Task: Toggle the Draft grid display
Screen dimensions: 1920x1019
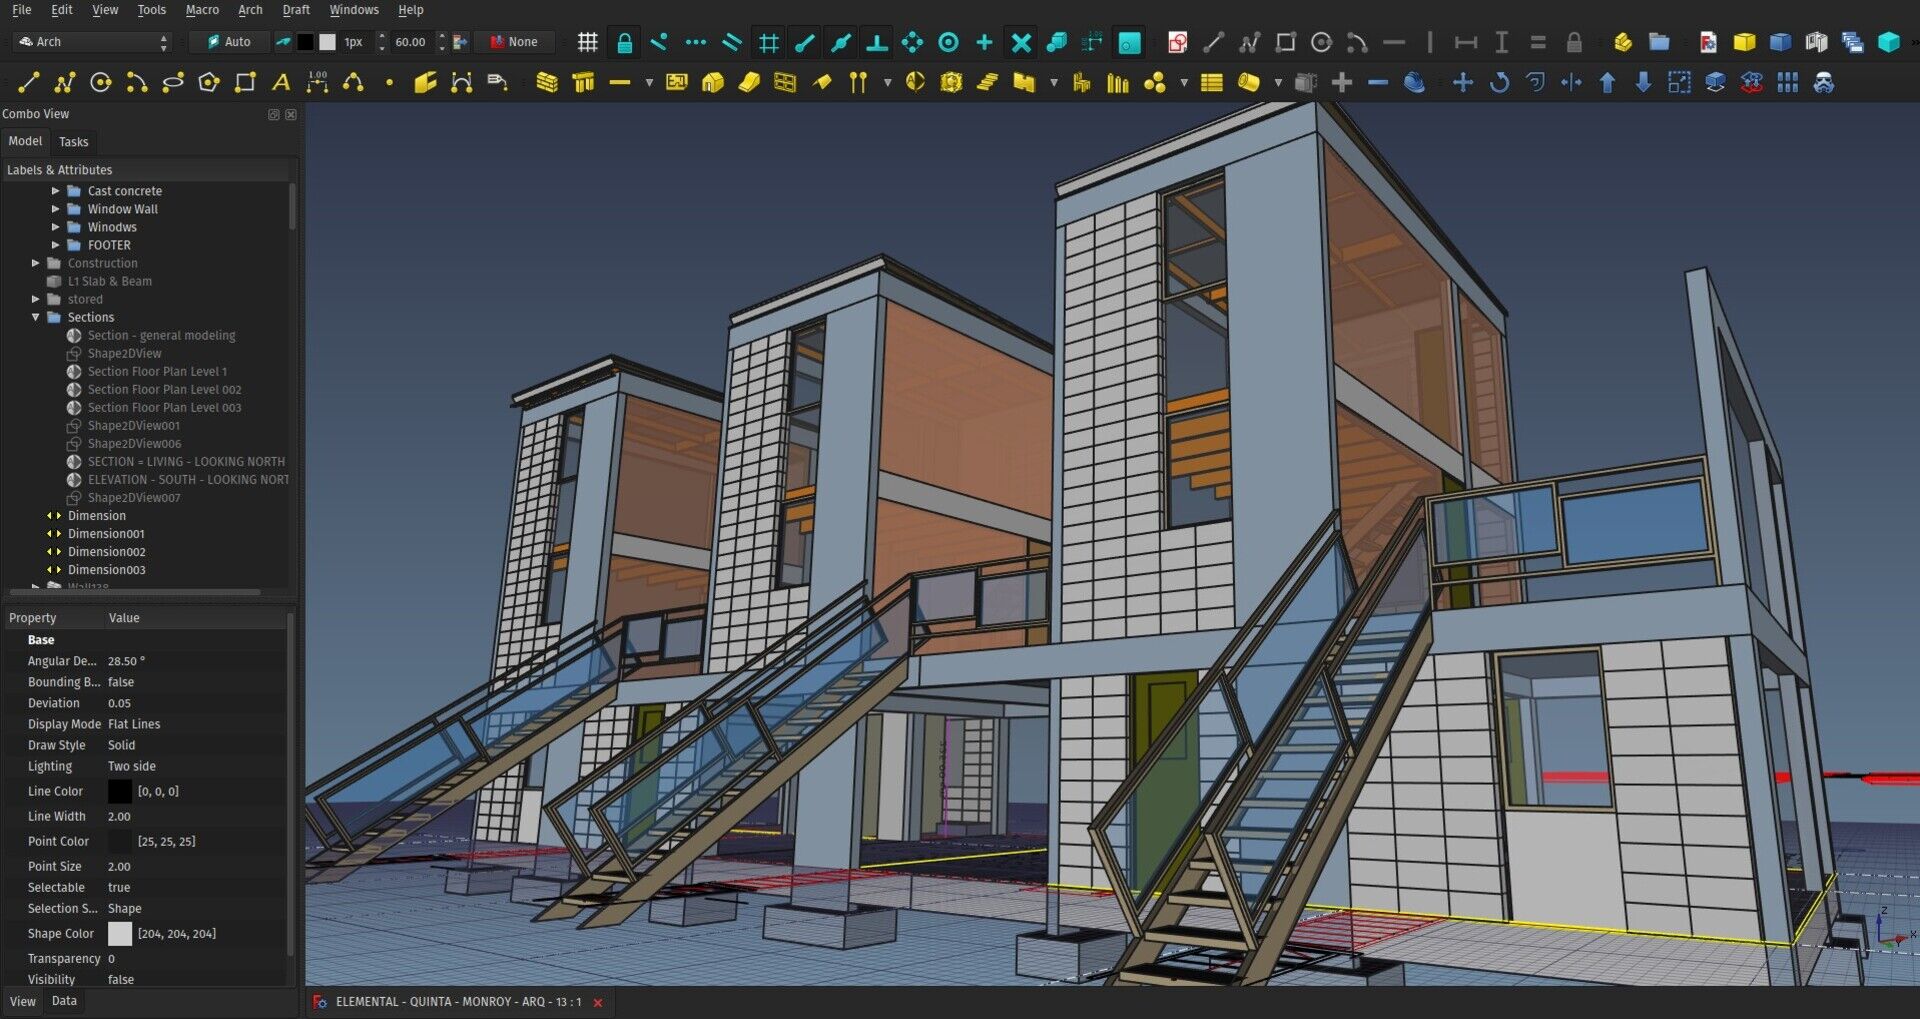Action: click(588, 42)
